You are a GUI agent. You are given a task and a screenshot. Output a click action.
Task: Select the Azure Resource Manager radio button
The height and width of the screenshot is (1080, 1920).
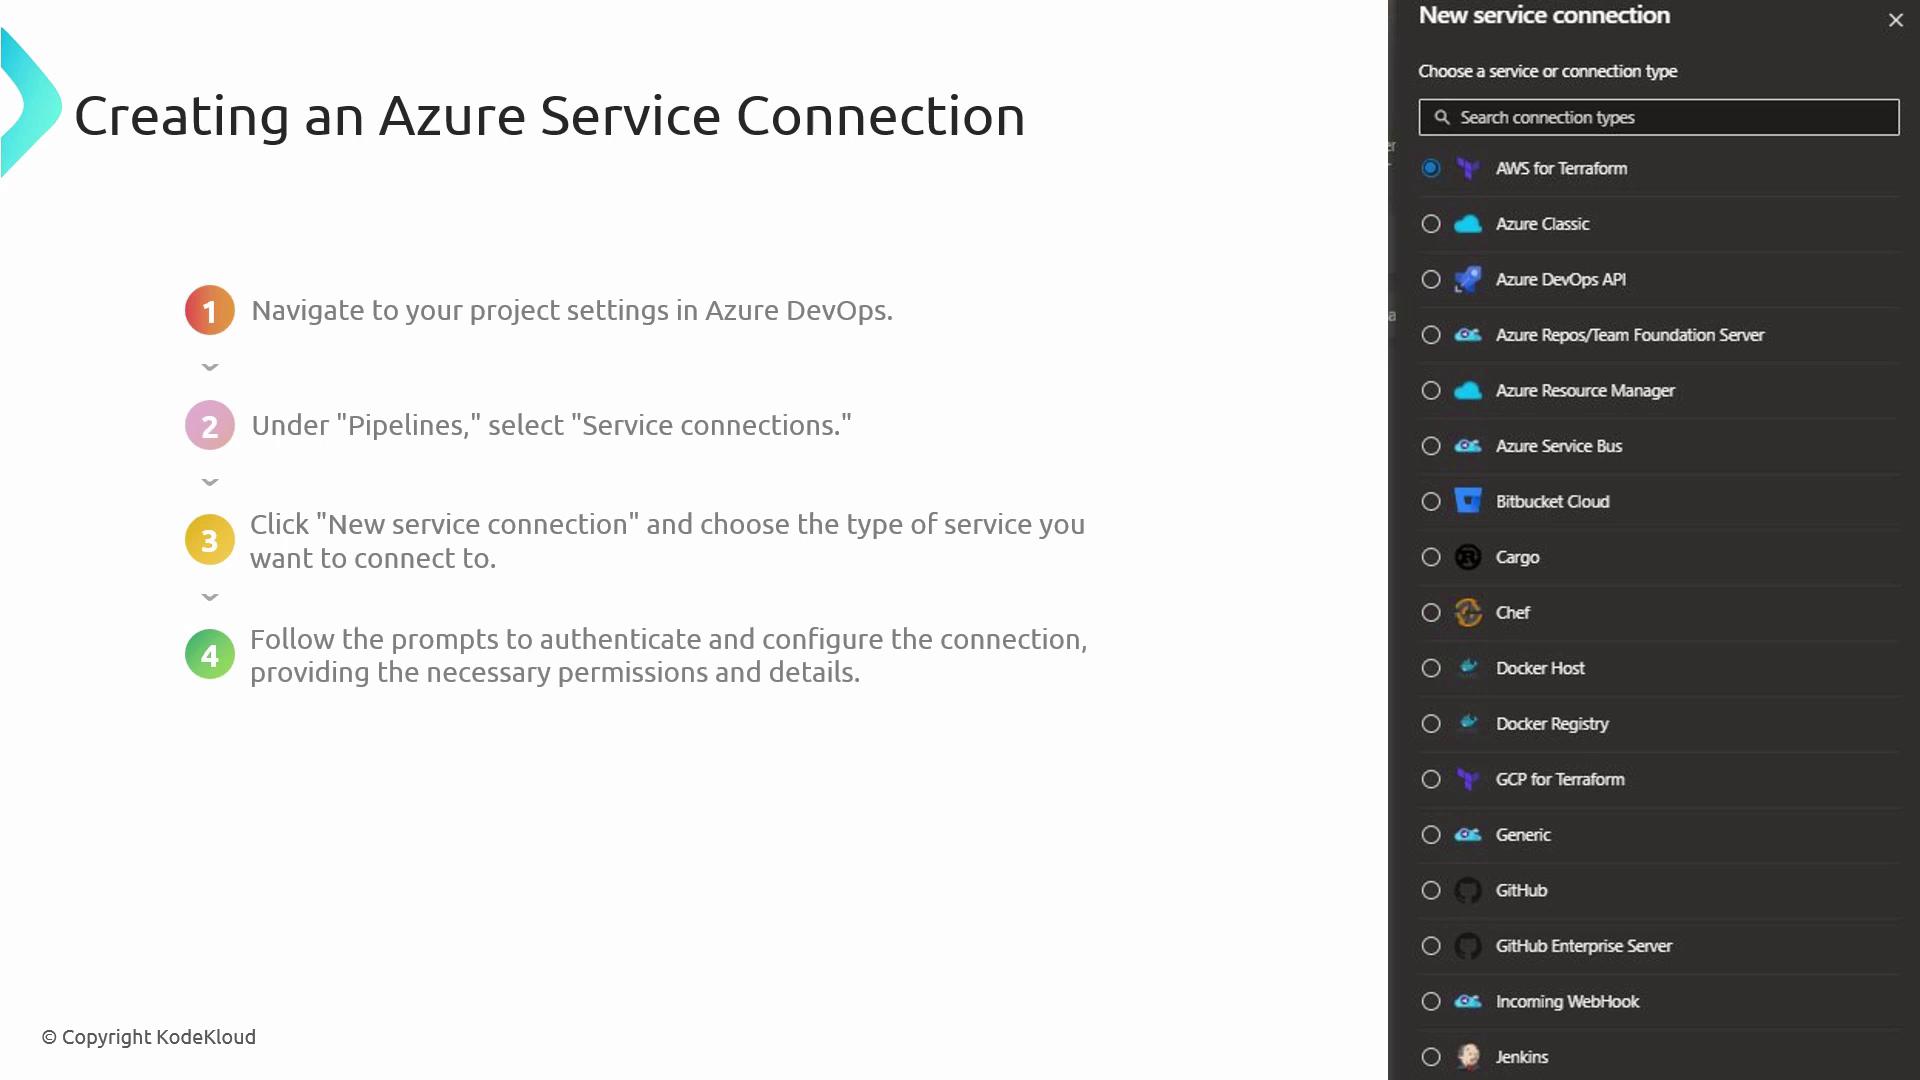coord(1431,390)
